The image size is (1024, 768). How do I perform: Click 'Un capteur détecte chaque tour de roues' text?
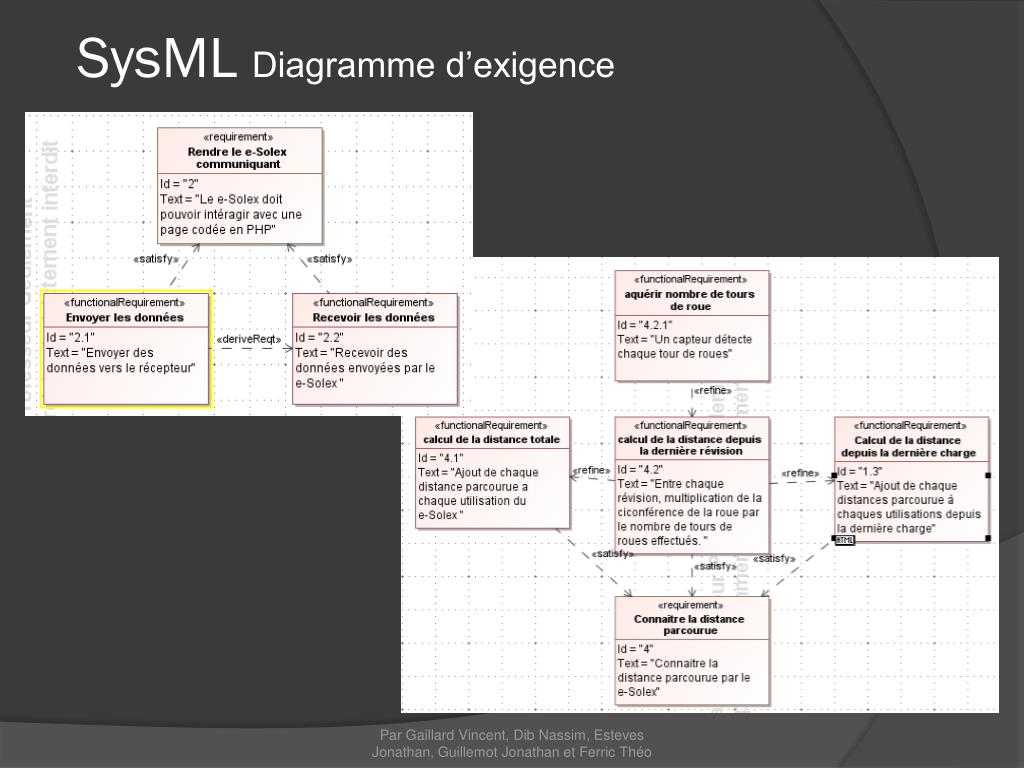click(x=685, y=346)
